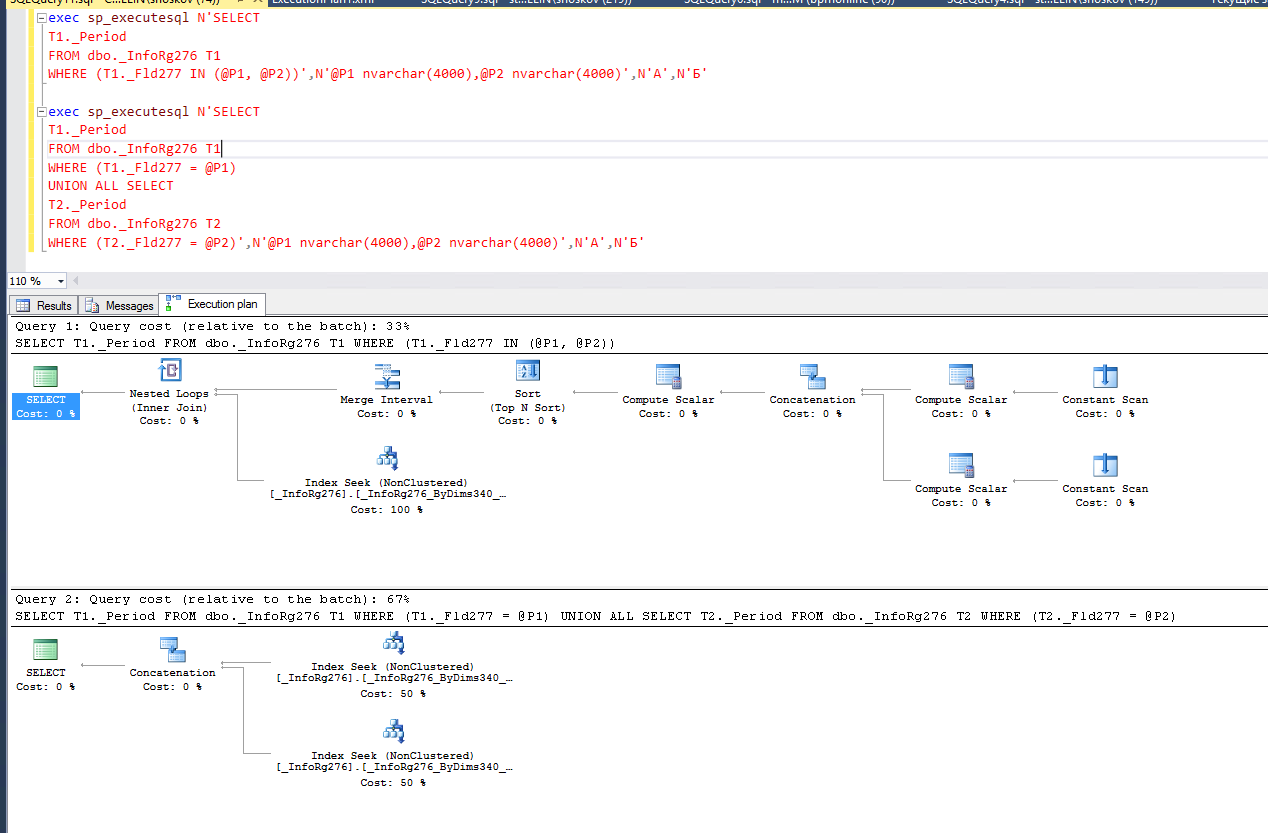Select the upper Compute Scalar right of Concatenation
1268x833 pixels.
[961, 391]
